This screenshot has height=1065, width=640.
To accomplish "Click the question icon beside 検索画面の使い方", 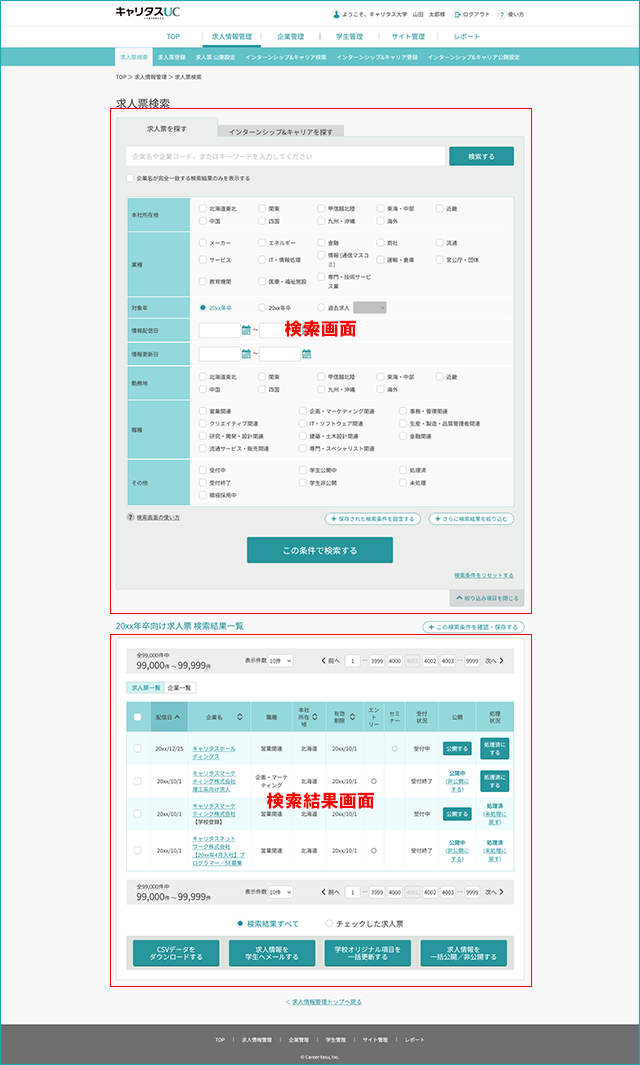I will tap(130, 518).
